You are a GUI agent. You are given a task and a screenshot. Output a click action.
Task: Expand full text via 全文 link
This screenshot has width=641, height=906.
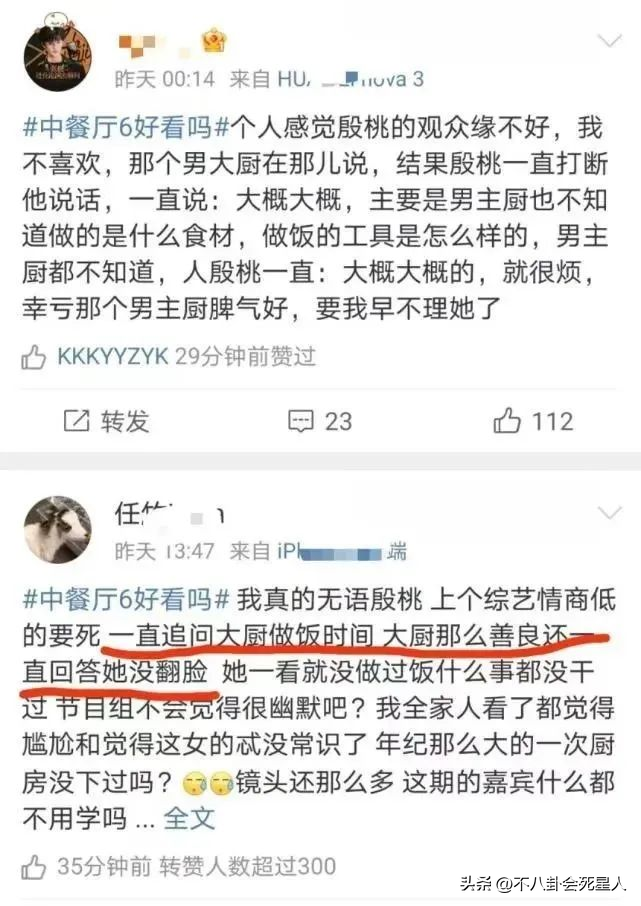(x=189, y=818)
